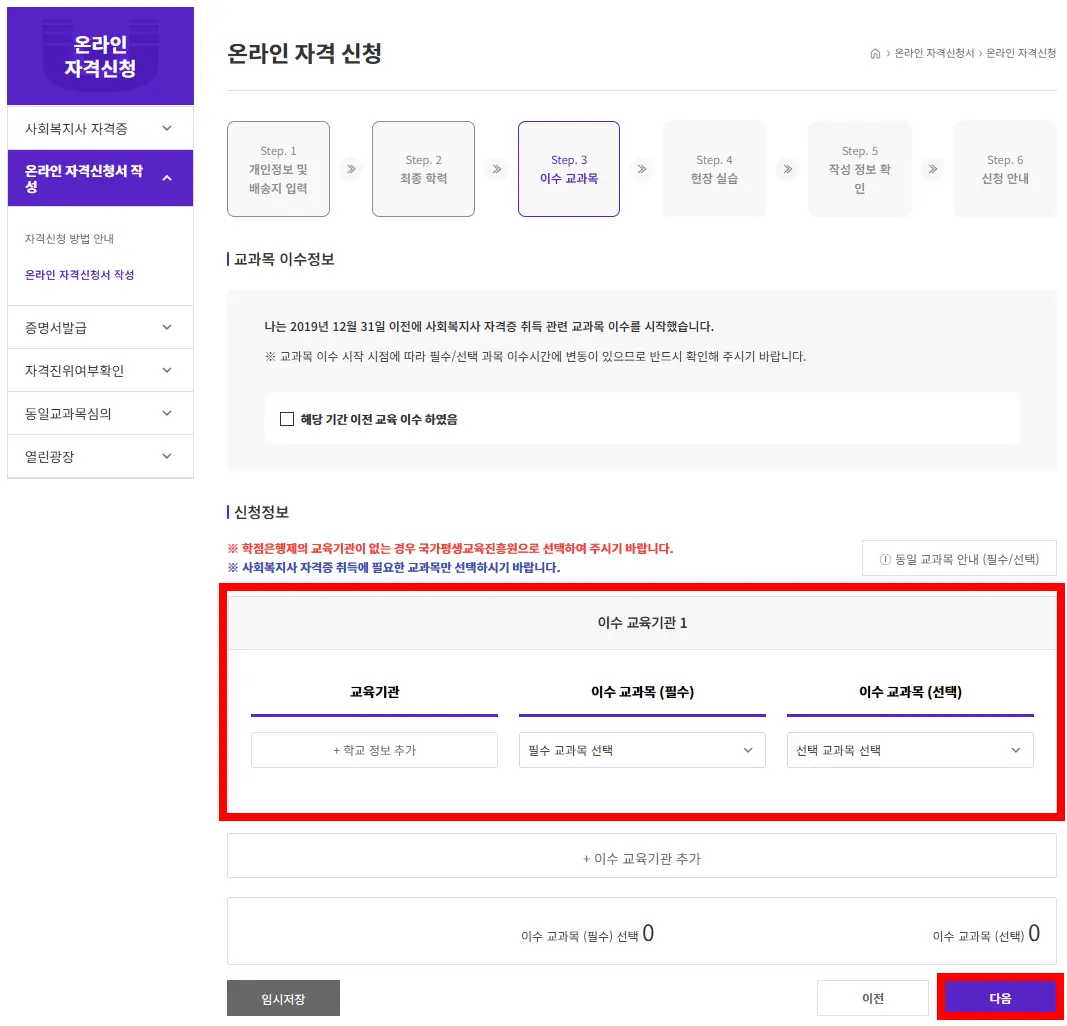Click the 임시저장 button

pyautogui.click(x=283, y=998)
